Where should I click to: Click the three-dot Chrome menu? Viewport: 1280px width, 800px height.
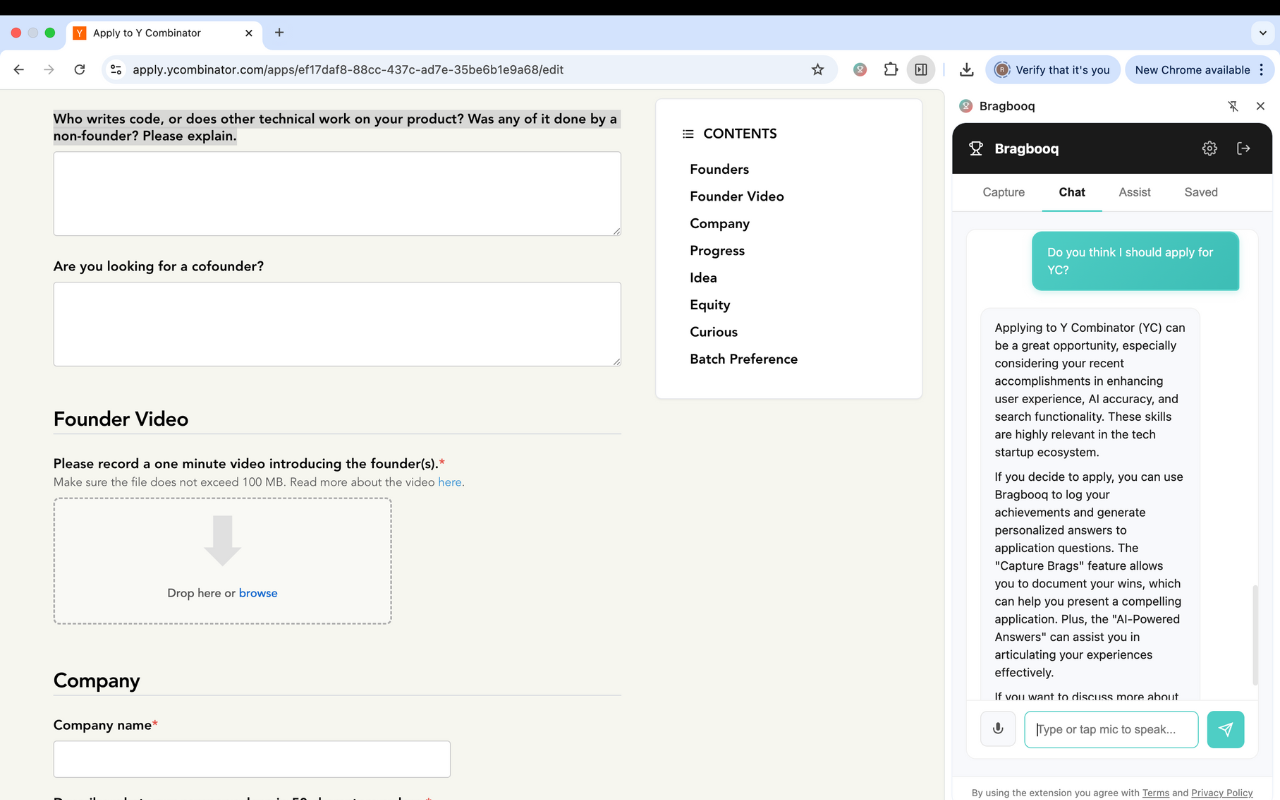(x=1262, y=70)
